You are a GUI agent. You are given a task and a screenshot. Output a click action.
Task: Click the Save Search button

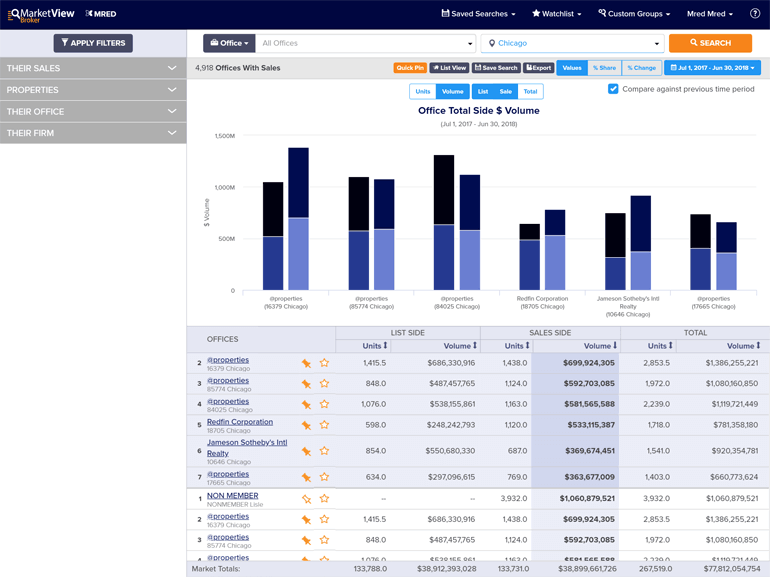point(496,68)
